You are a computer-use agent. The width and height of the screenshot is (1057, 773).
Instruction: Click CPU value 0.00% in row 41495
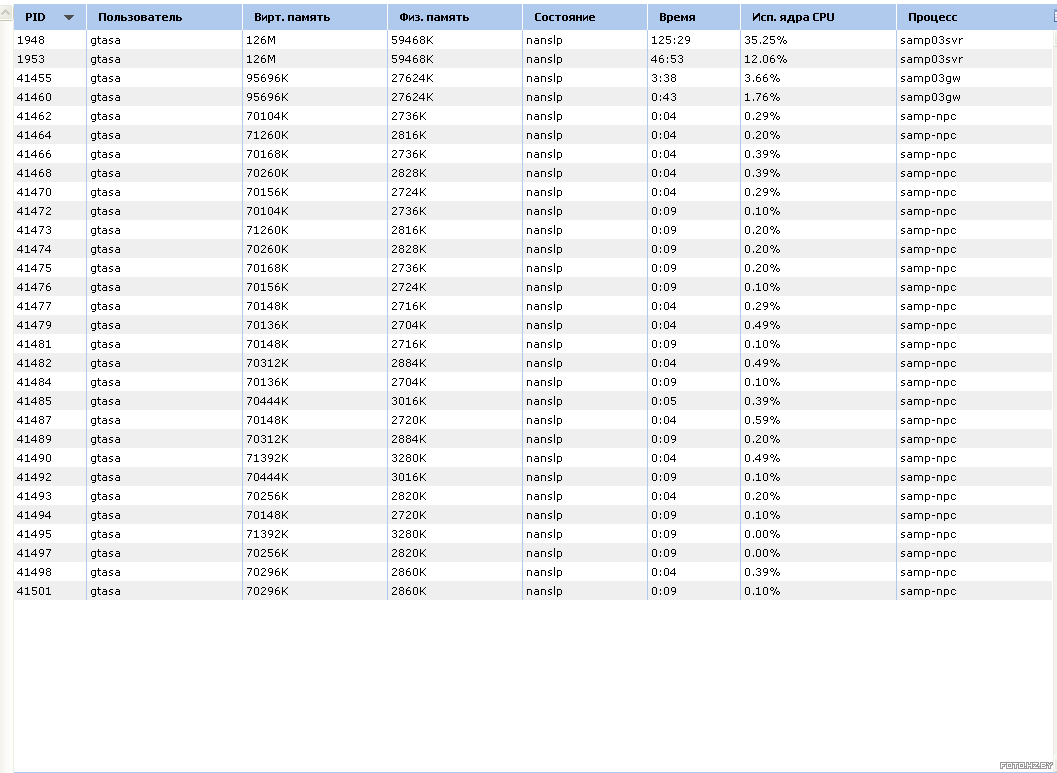pos(762,534)
